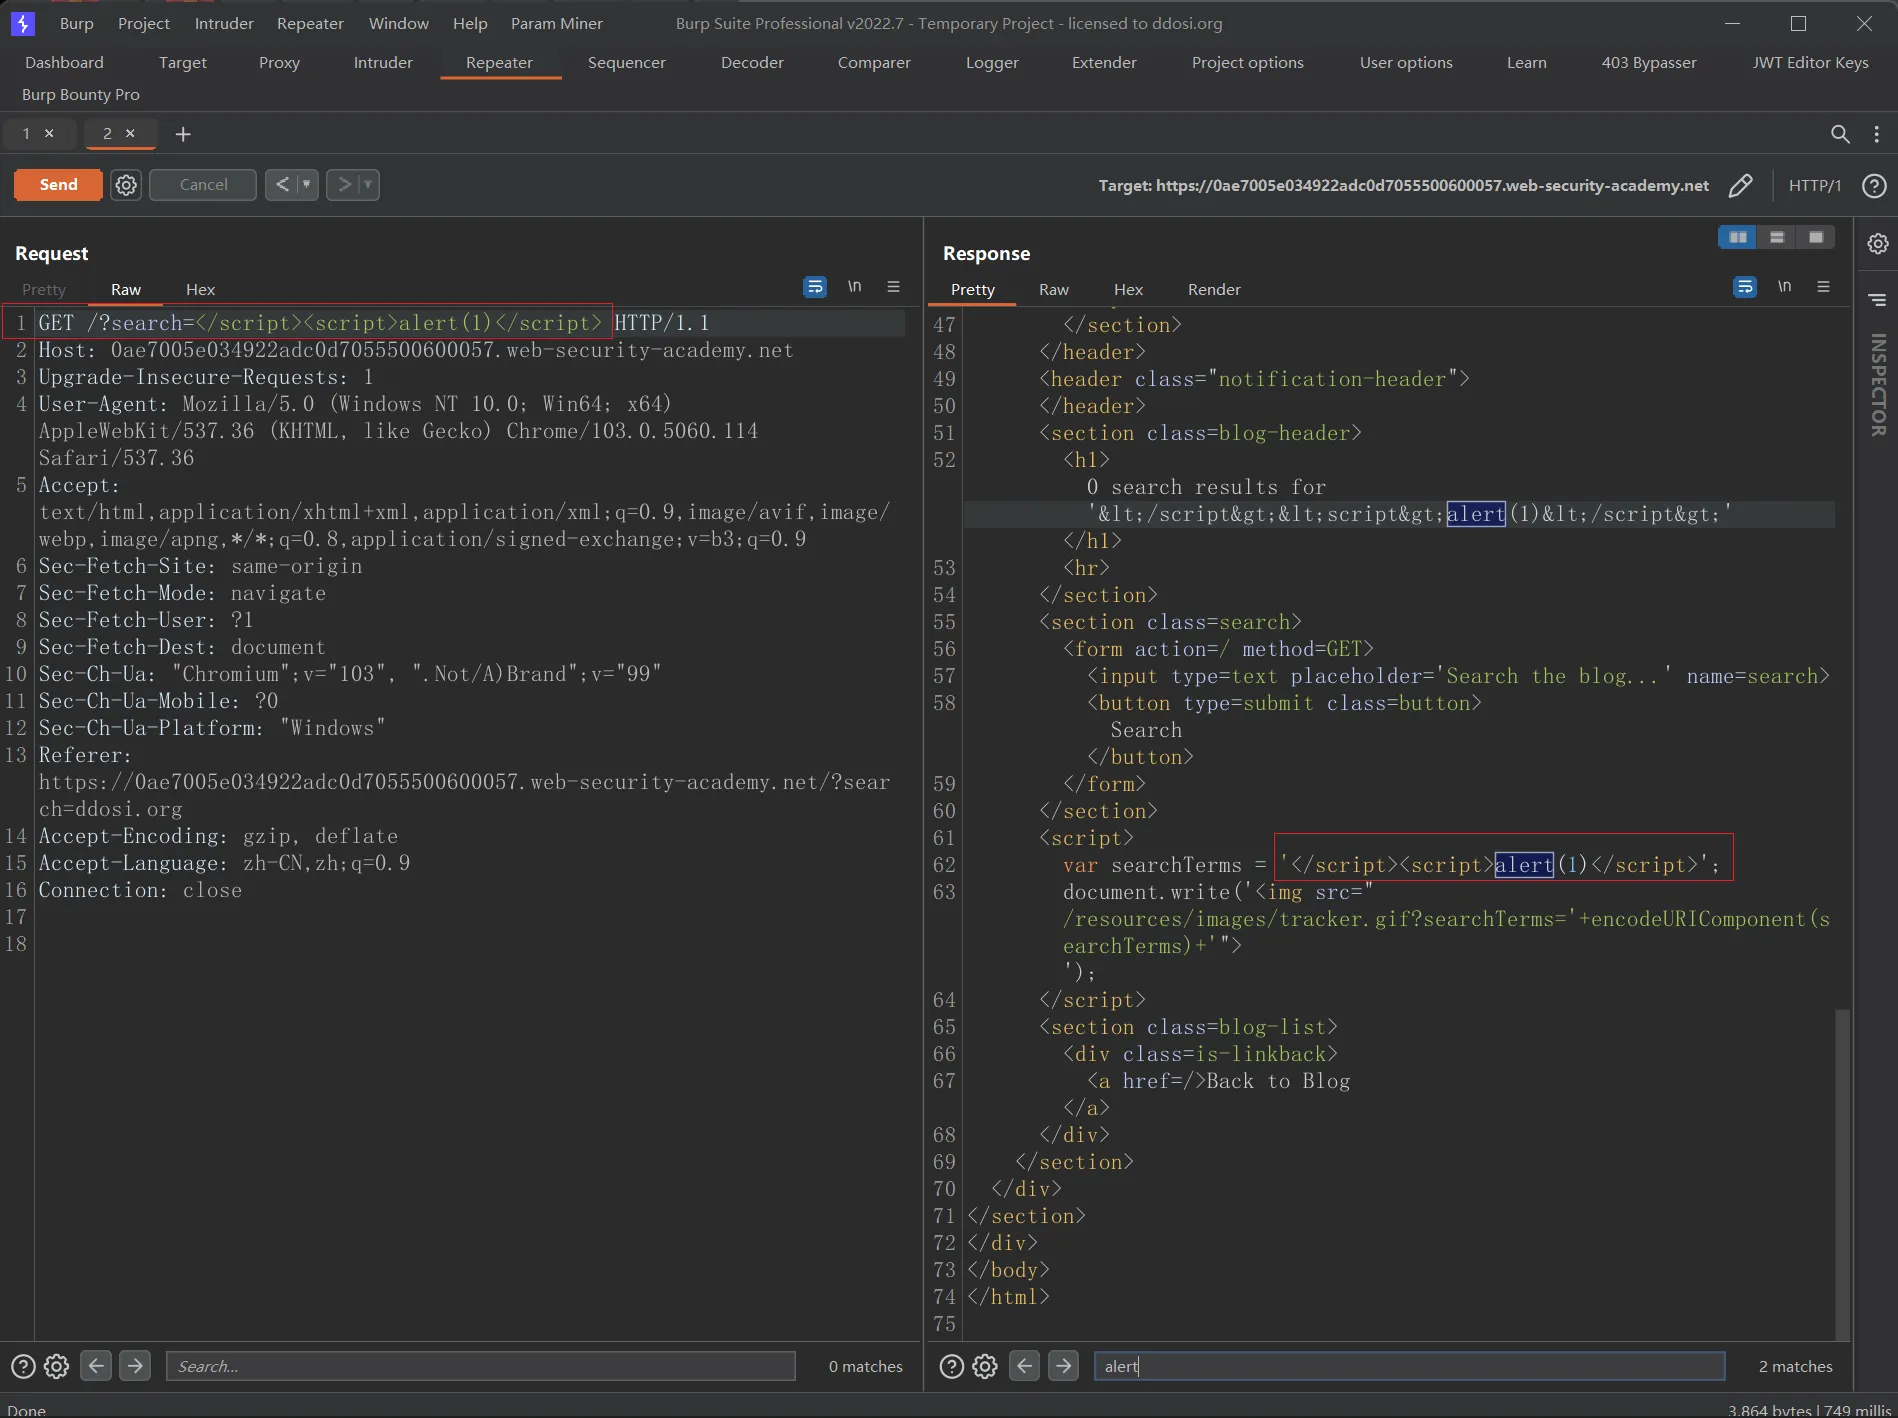Switch request view to Hex
1898x1418 pixels.
(x=200, y=289)
